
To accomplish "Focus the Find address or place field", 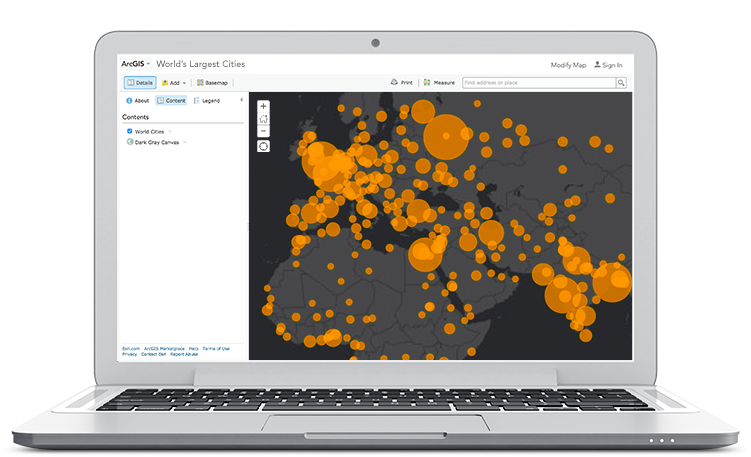I will pos(539,83).
